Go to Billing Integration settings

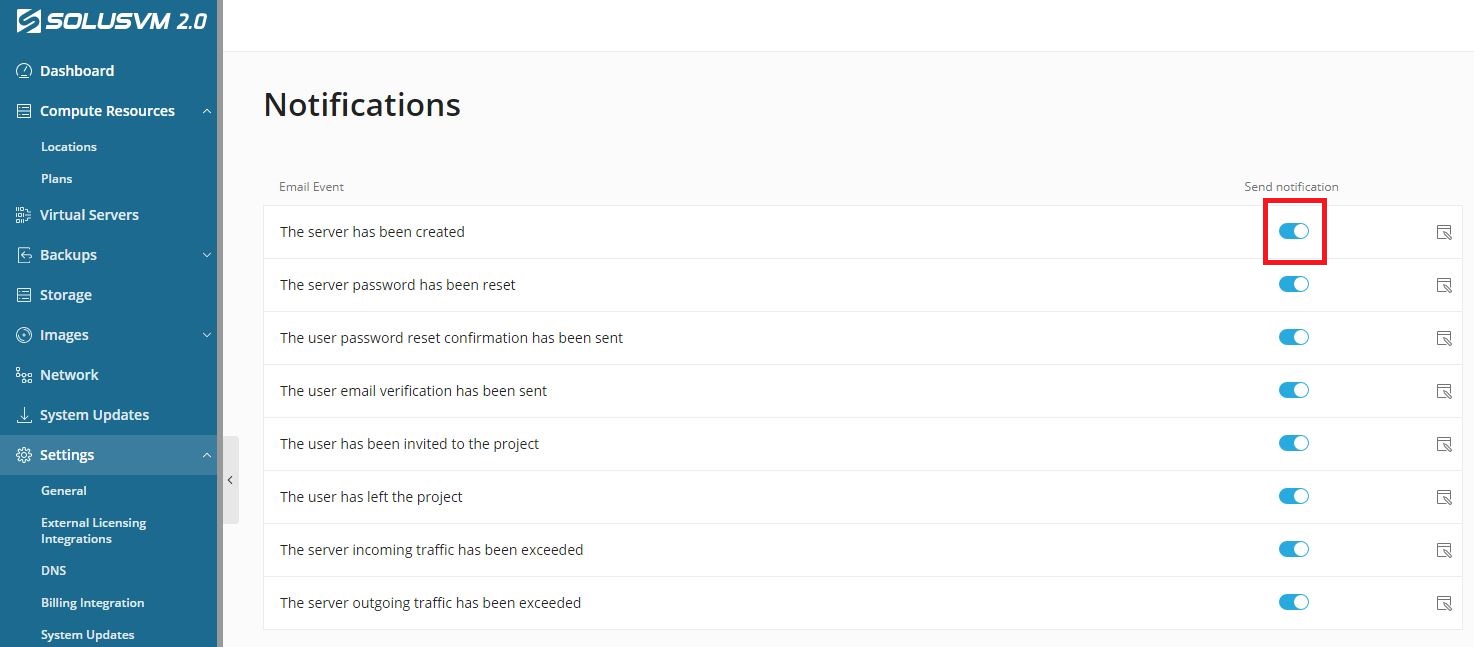(93, 603)
